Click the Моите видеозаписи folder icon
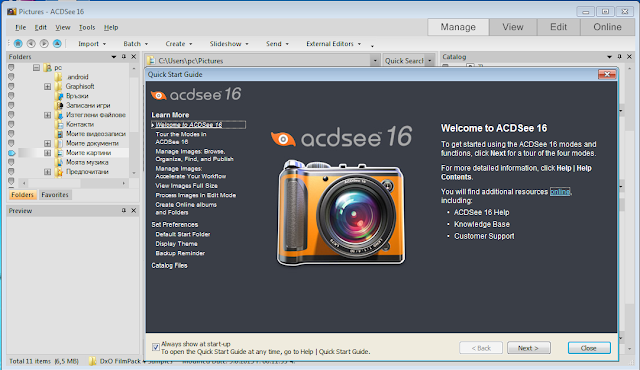This screenshot has width=640, height=370. click(59, 134)
